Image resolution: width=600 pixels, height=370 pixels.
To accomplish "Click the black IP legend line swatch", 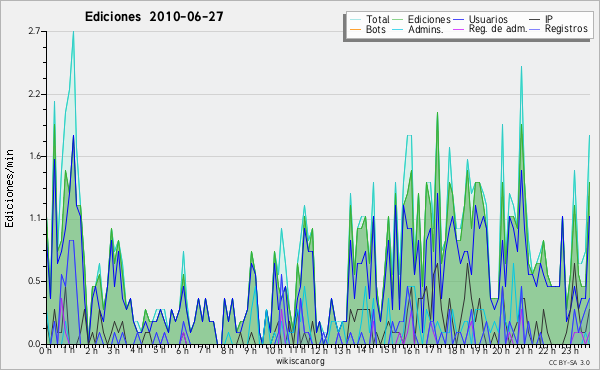I will 535,19.
